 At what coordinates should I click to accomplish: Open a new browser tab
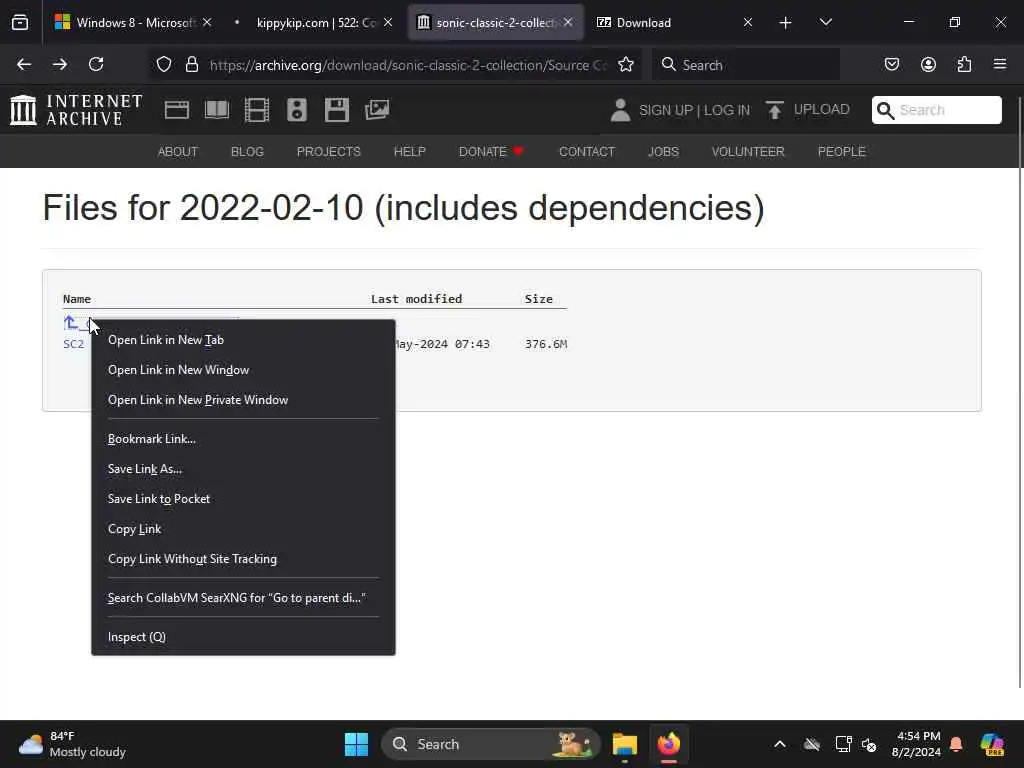point(786,23)
